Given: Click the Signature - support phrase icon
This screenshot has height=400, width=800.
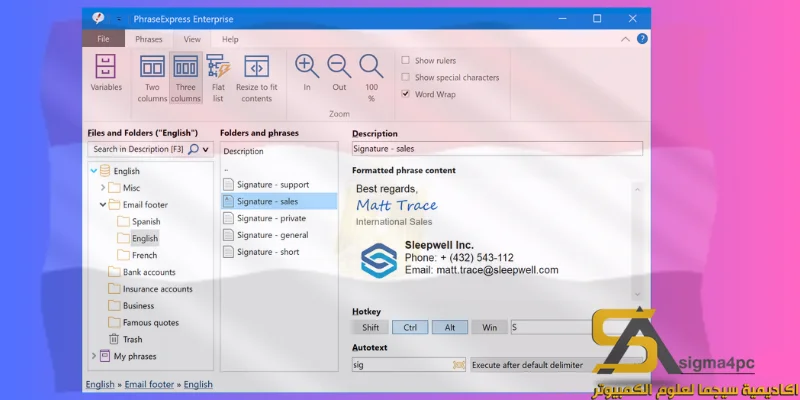Looking at the screenshot, I should (229, 185).
